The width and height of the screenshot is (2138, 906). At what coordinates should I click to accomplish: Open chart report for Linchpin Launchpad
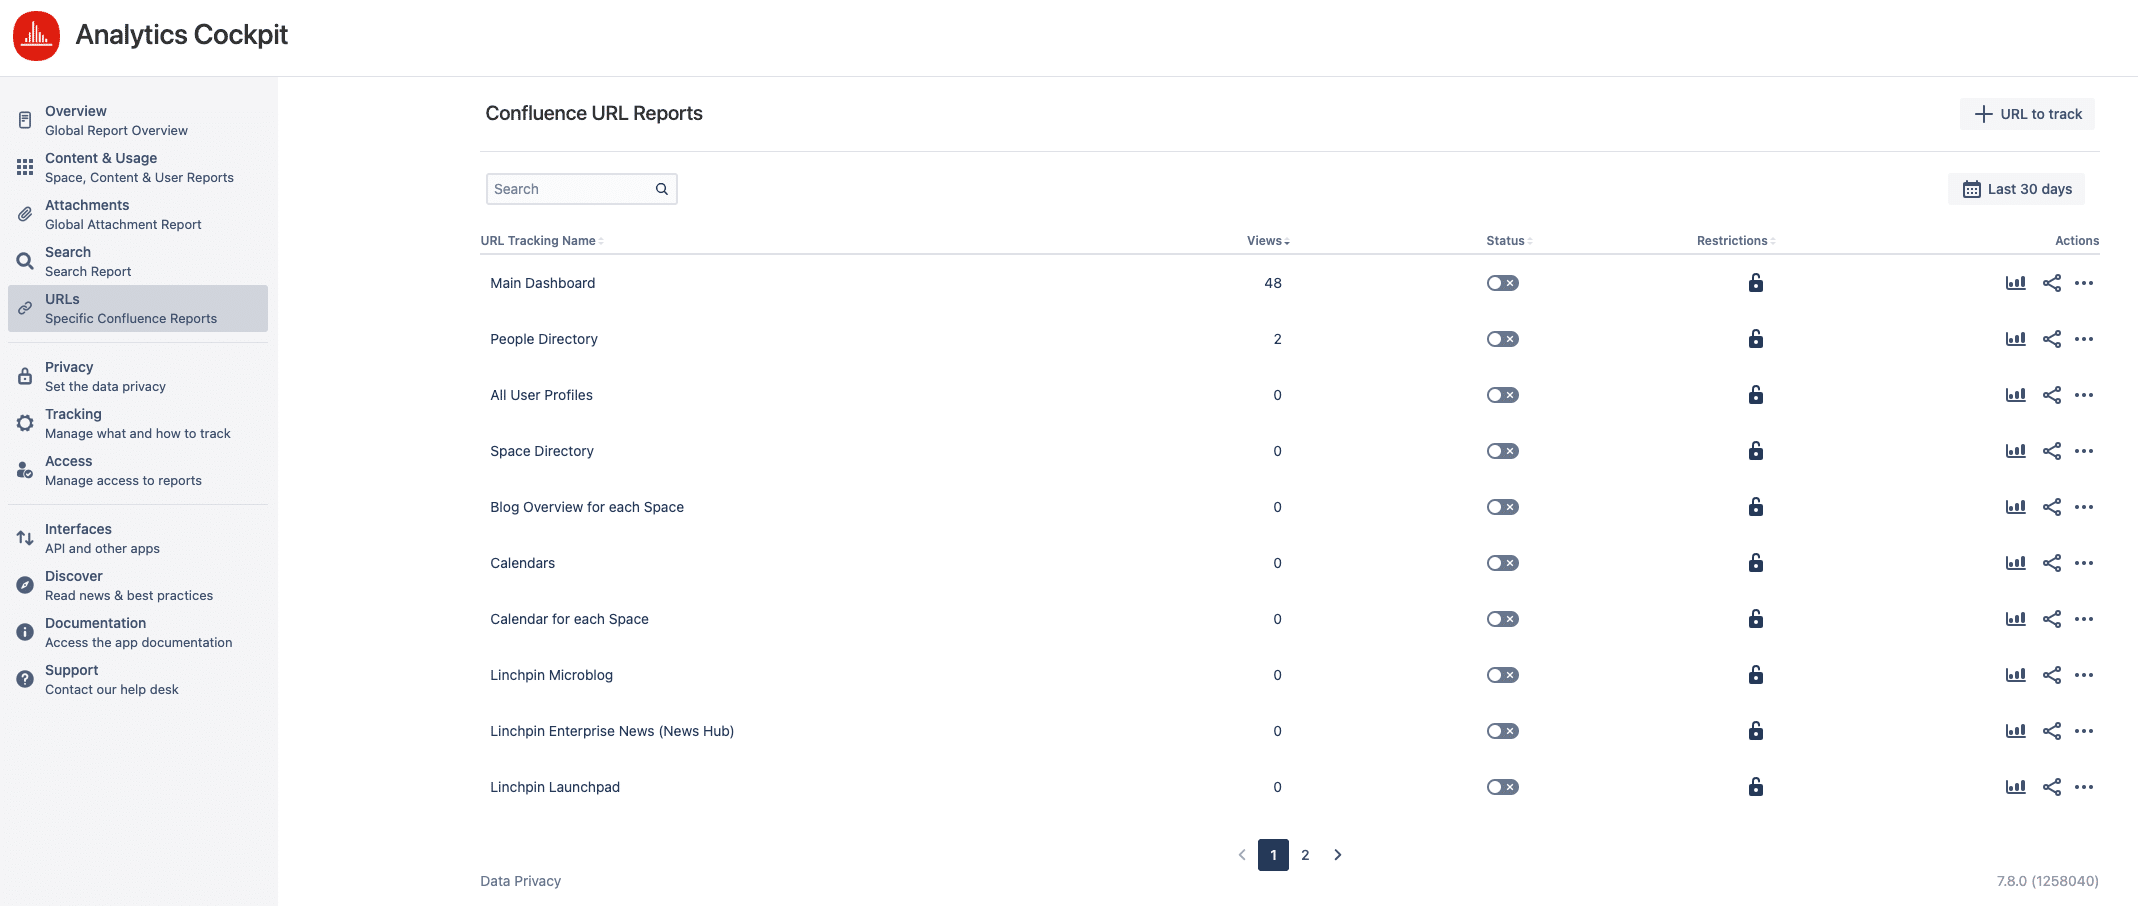click(x=2016, y=787)
